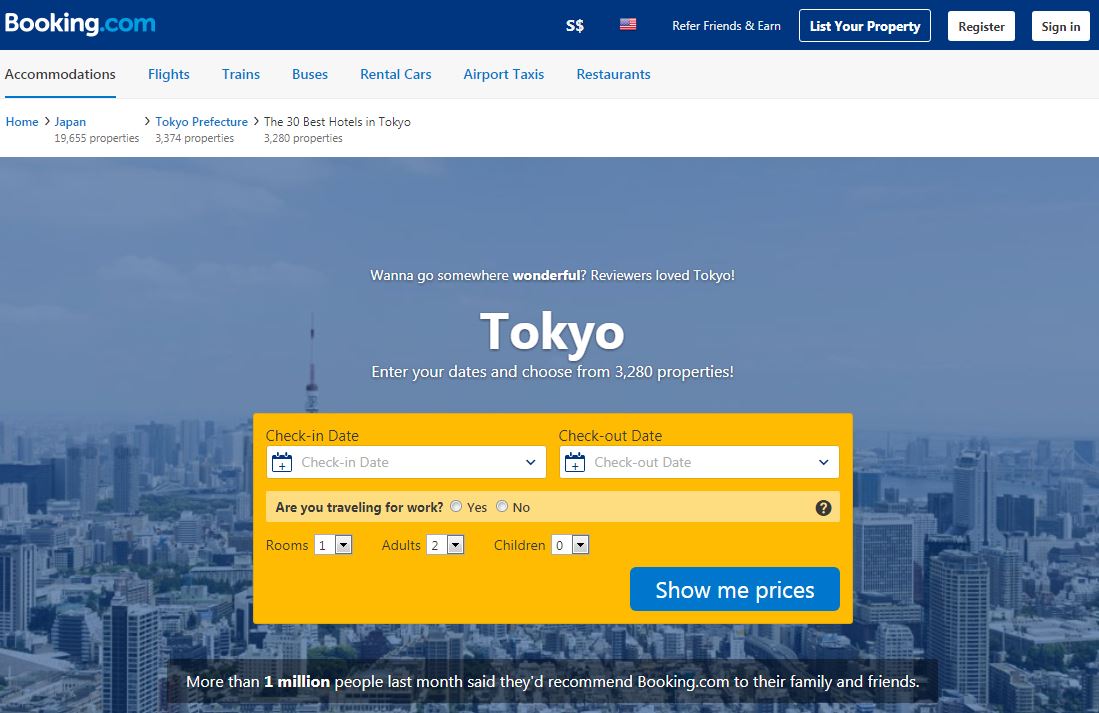Expand the Children count dropdown
This screenshot has width=1099, height=713.
(571, 545)
